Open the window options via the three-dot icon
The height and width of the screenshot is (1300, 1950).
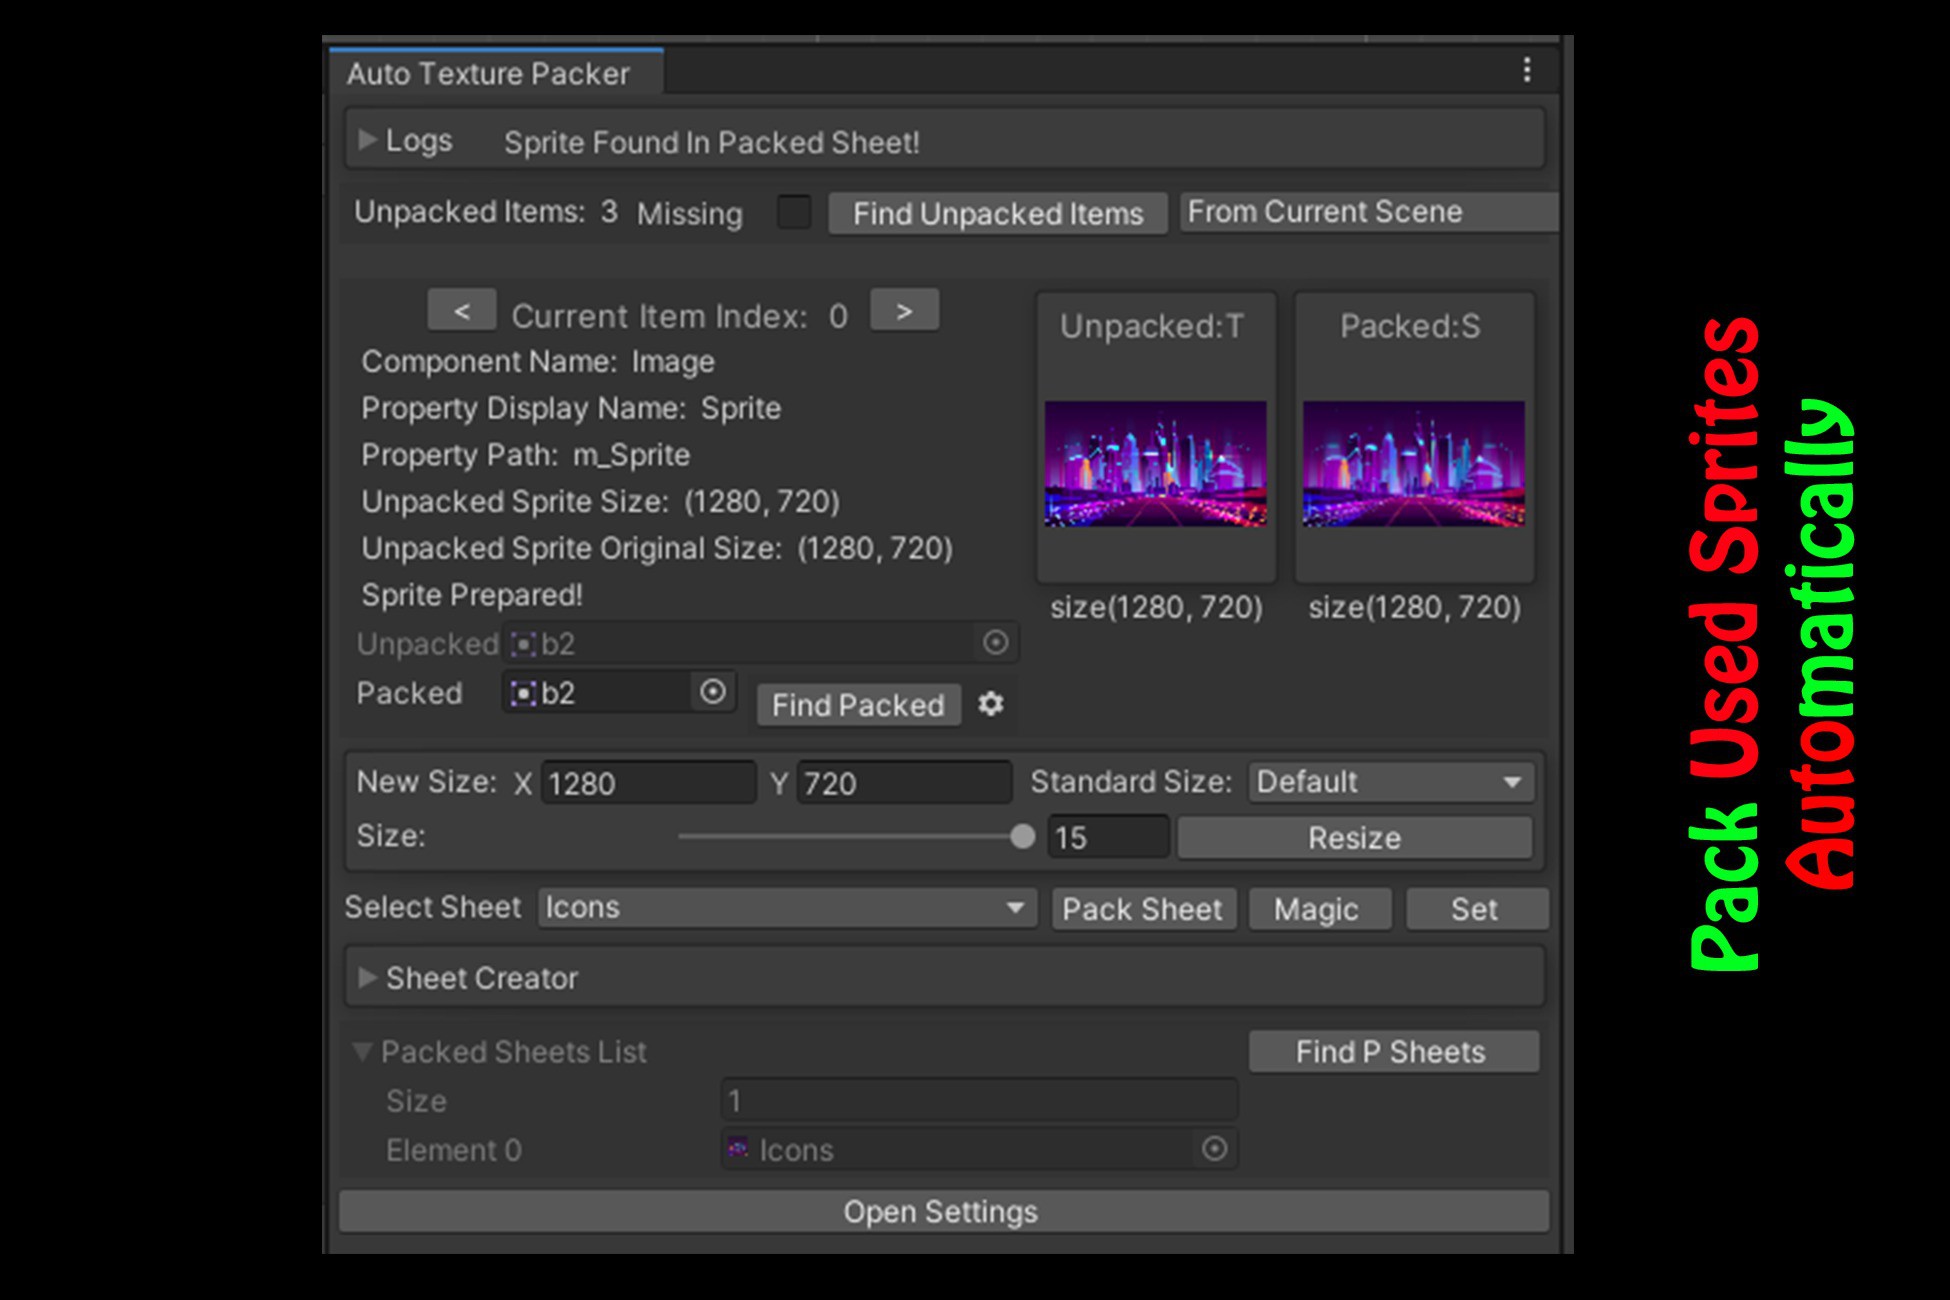coord(1525,70)
